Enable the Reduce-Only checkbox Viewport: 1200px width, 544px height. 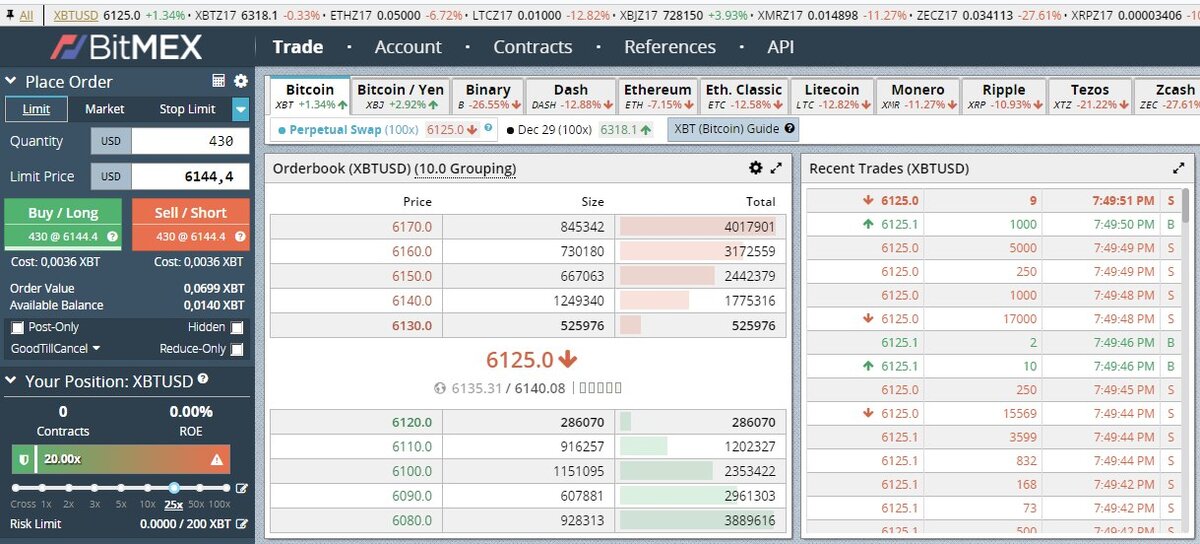[237, 349]
